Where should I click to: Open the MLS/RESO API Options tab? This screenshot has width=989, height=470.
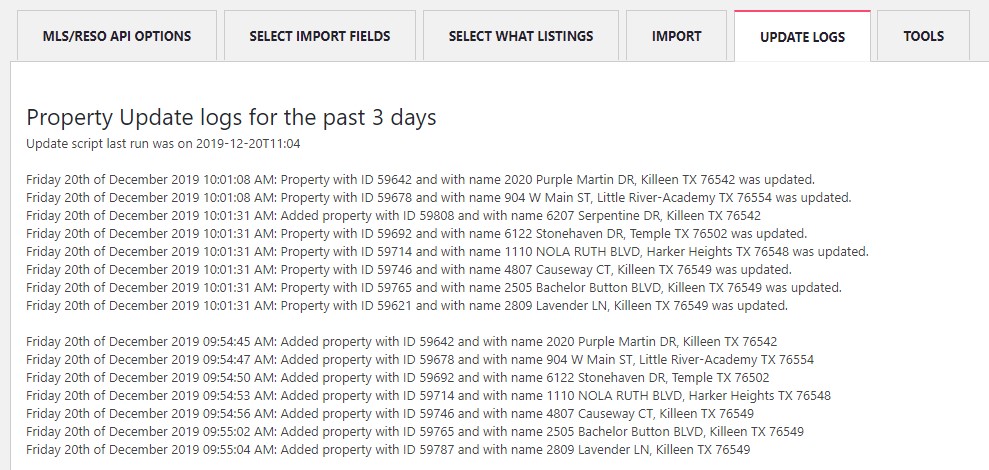click(x=117, y=36)
